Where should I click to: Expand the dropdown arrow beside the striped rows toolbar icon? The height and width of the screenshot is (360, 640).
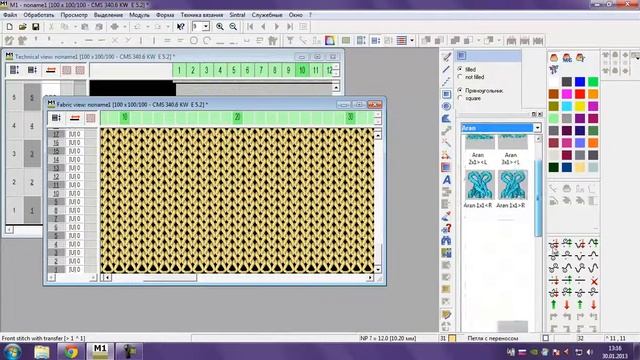[412, 40]
